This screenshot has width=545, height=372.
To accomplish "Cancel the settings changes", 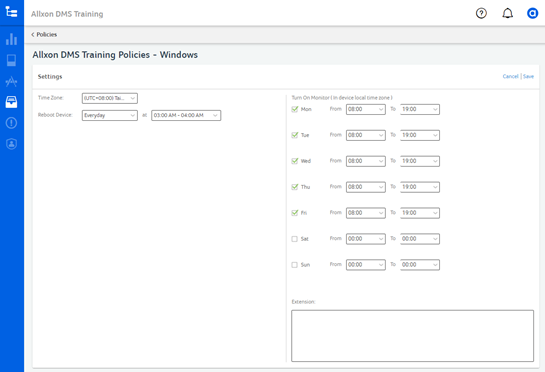I will (510, 76).
